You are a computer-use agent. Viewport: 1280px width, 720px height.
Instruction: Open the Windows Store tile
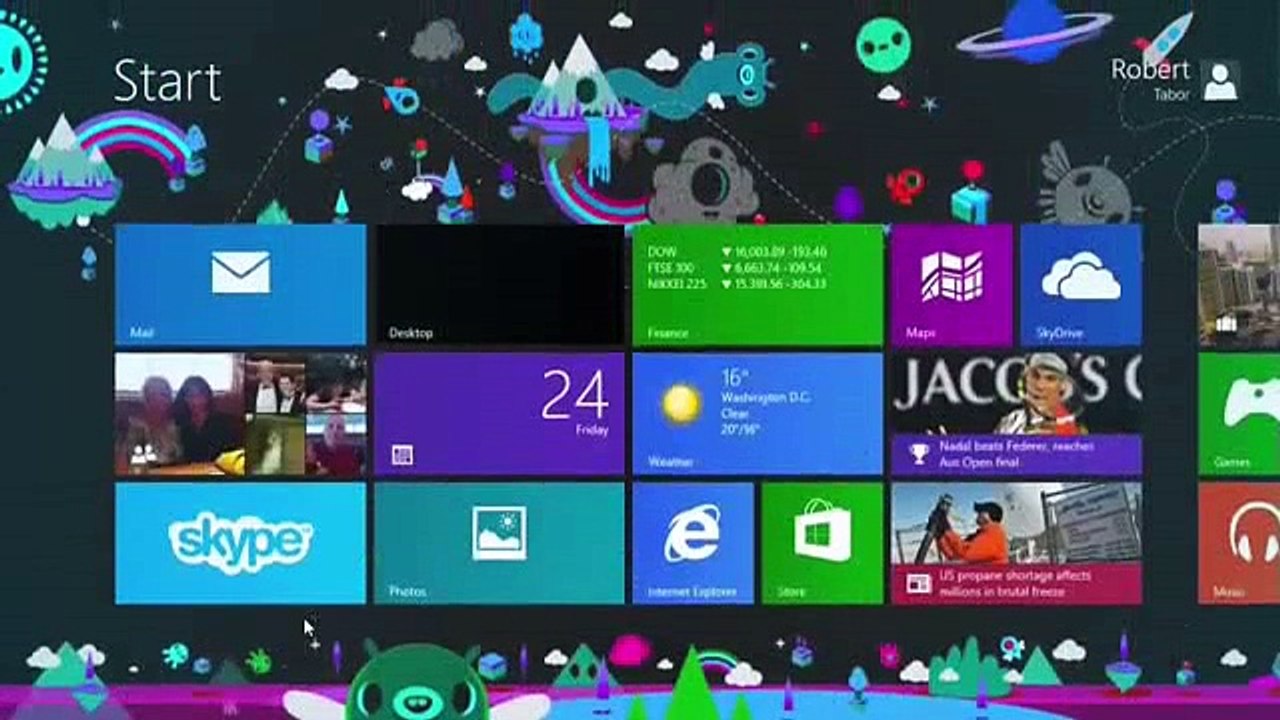click(x=822, y=543)
